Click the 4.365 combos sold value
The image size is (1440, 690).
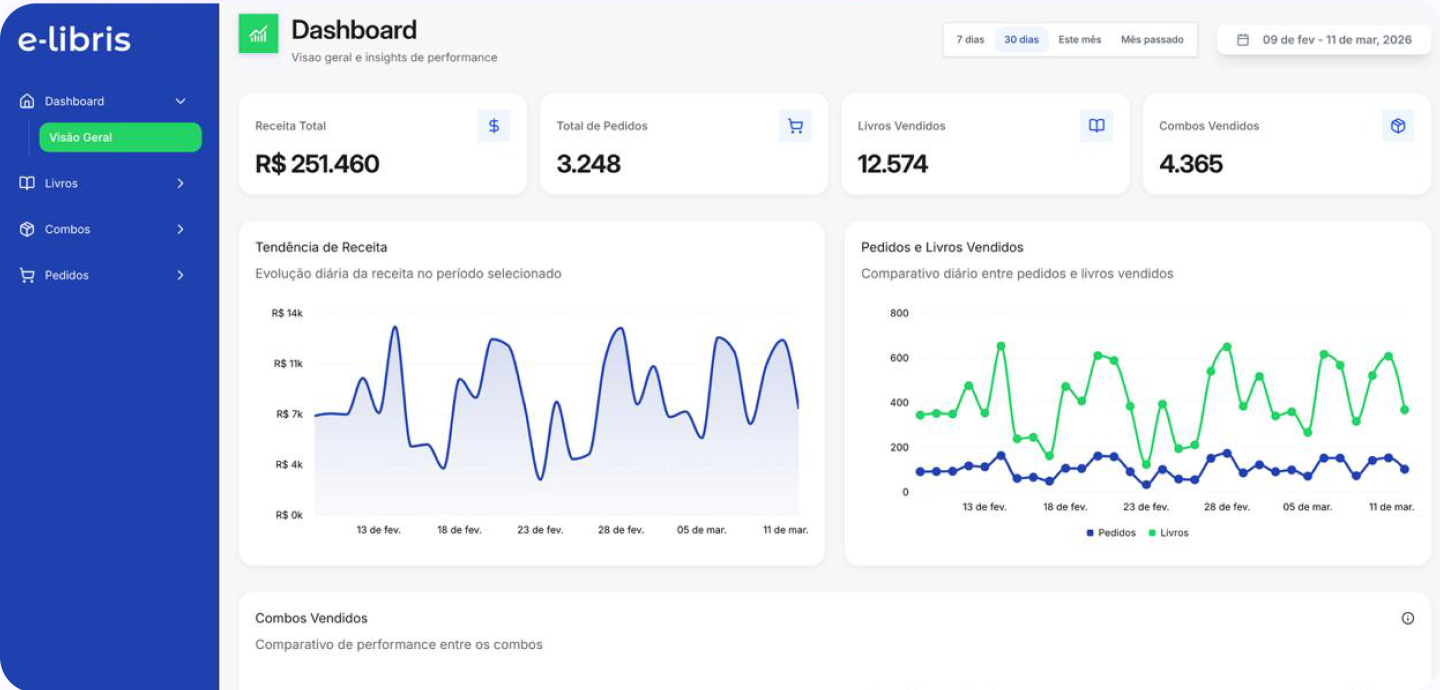click(1191, 164)
